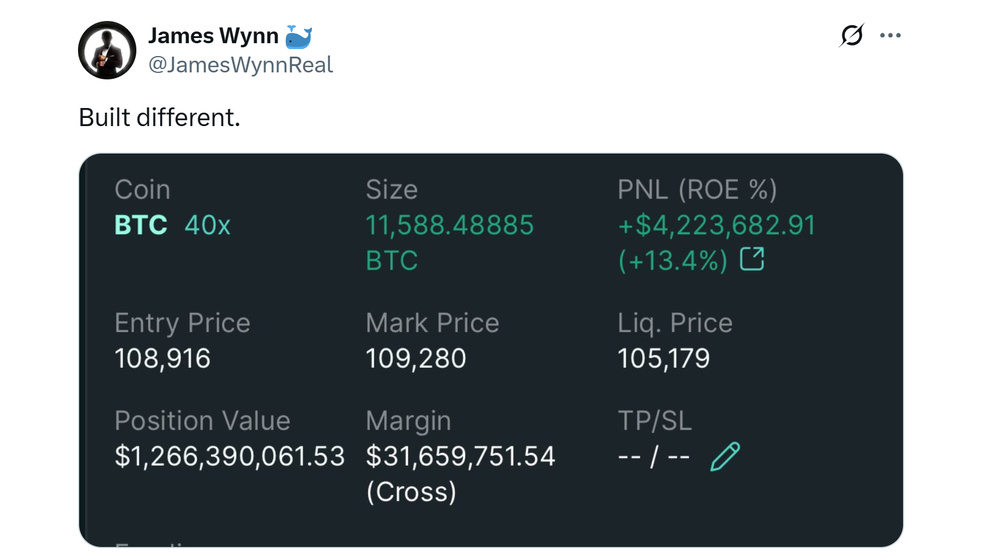Click the 109,280 mark price value
Image resolution: width=984 pixels, height=554 pixels.
coord(416,358)
